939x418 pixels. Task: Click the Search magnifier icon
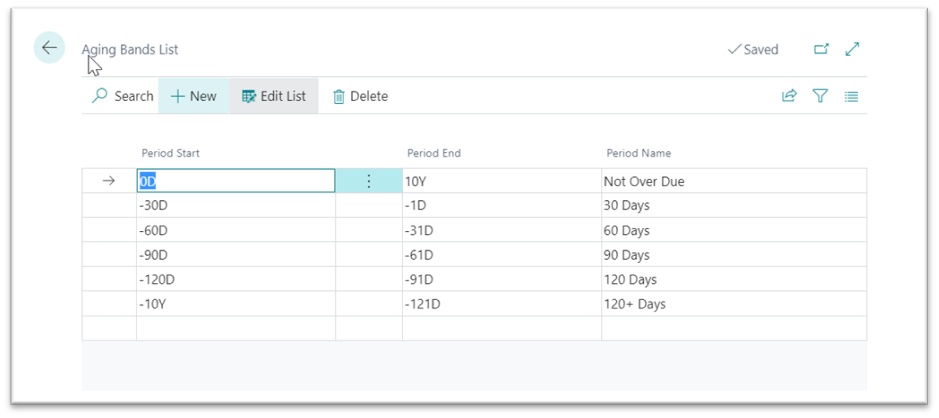99,96
